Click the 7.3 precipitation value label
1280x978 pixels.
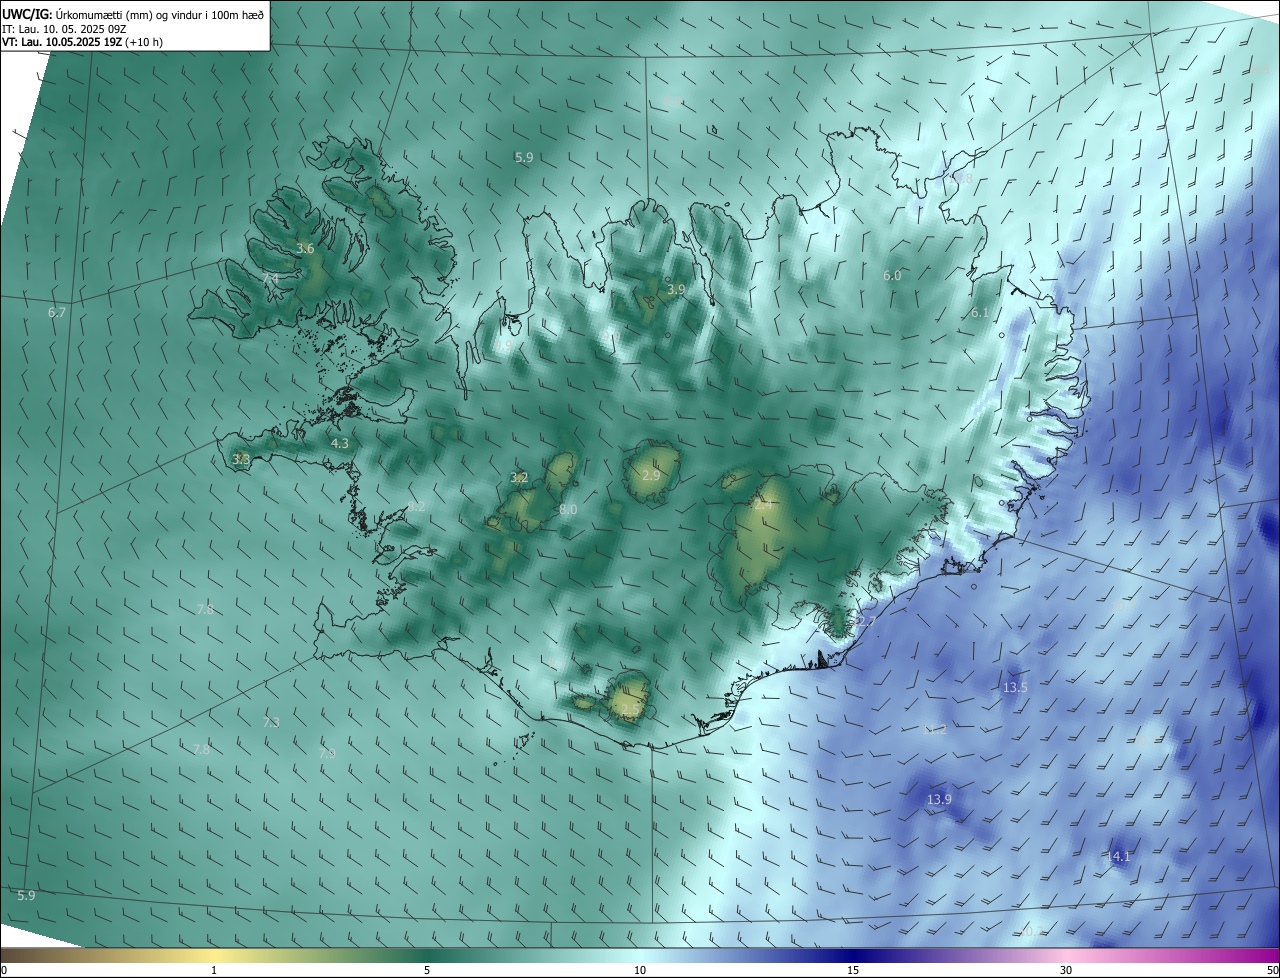pyautogui.click(x=271, y=722)
